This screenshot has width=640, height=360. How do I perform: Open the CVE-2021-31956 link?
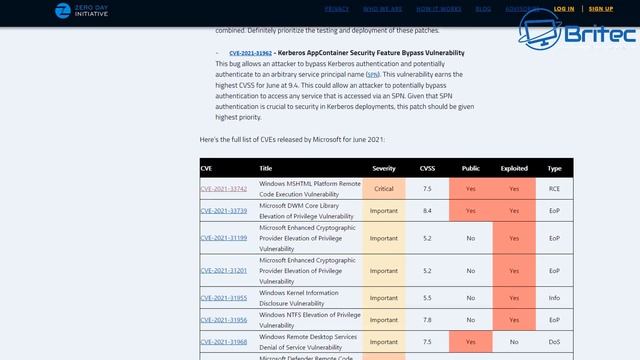point(224,320)
